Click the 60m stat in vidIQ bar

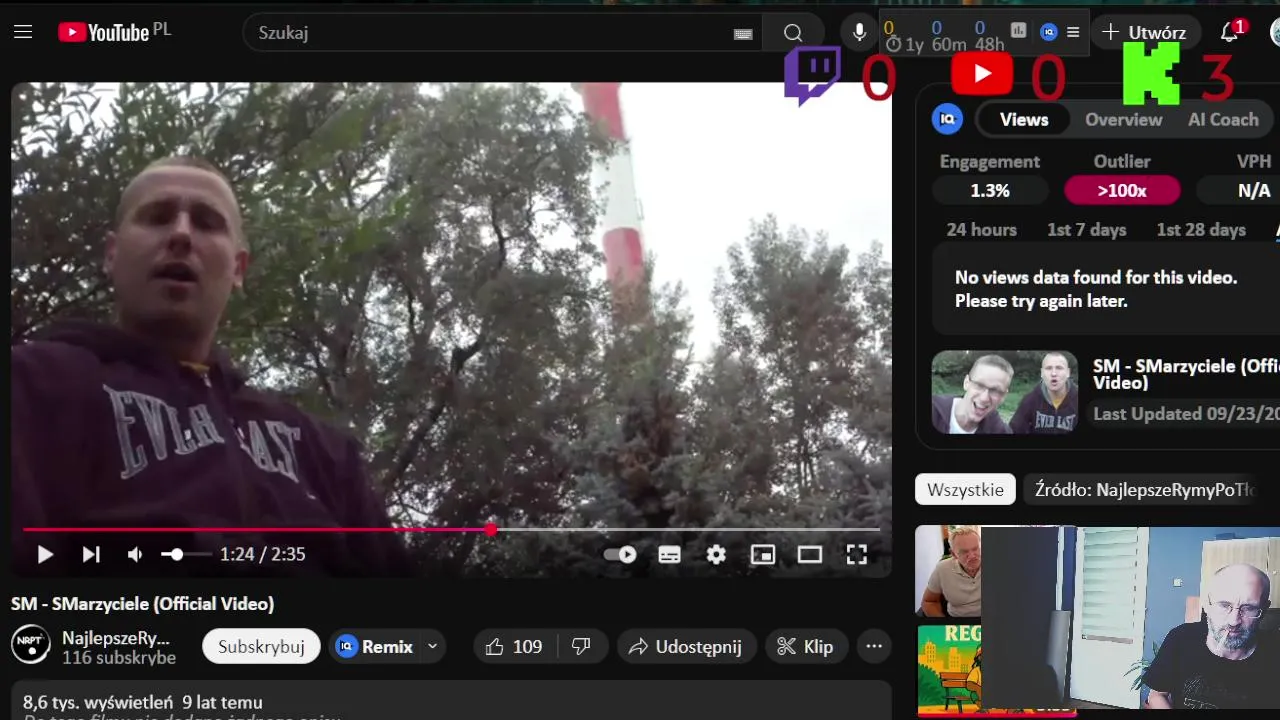click(949, 44)
